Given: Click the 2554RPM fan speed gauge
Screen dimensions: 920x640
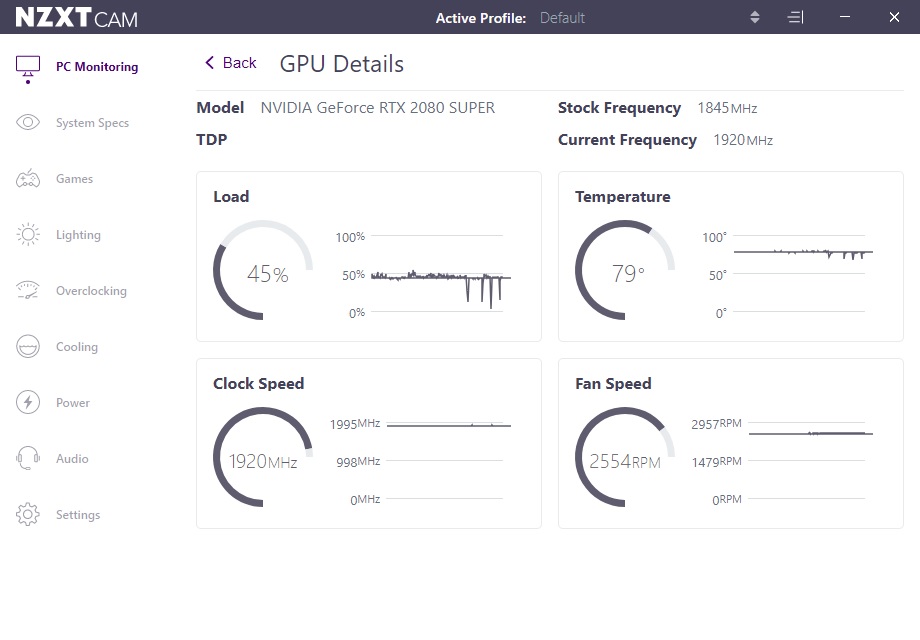Looking at the screenshot, I should (x=625, y=458).
